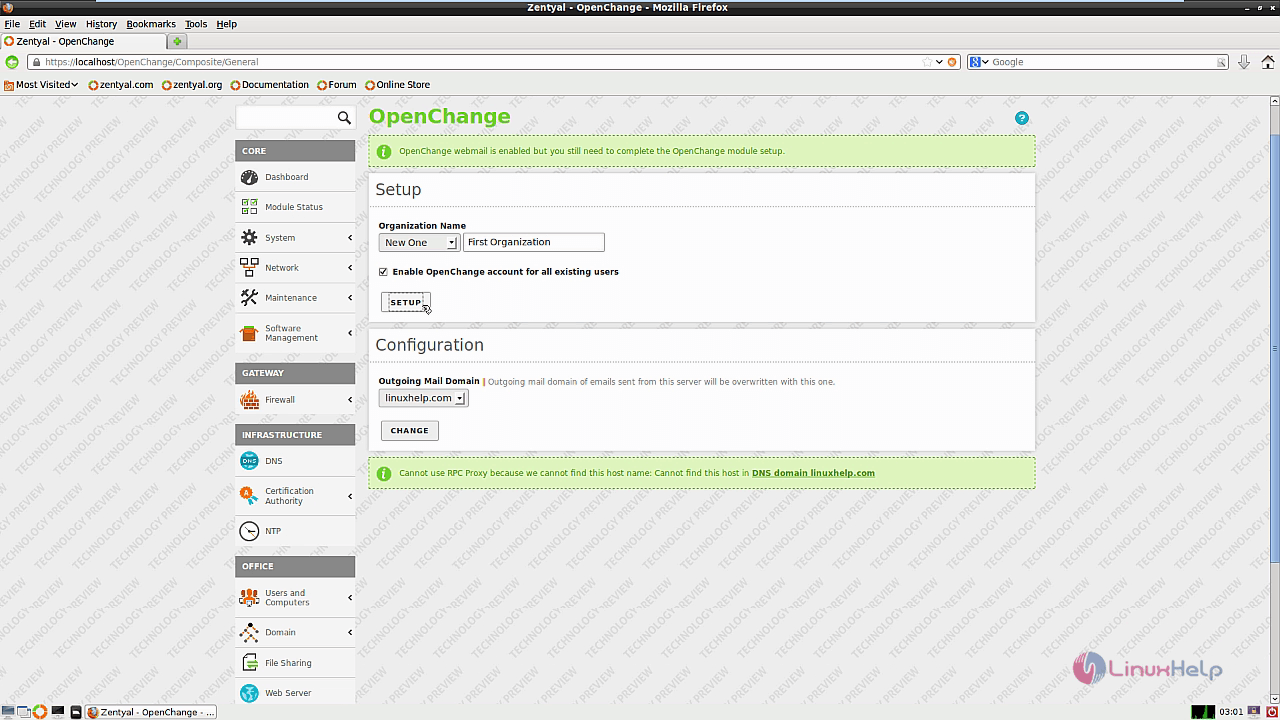Click the sidebar search input field
Viewport: 1280px width, 720px height.
coord(286,118)
